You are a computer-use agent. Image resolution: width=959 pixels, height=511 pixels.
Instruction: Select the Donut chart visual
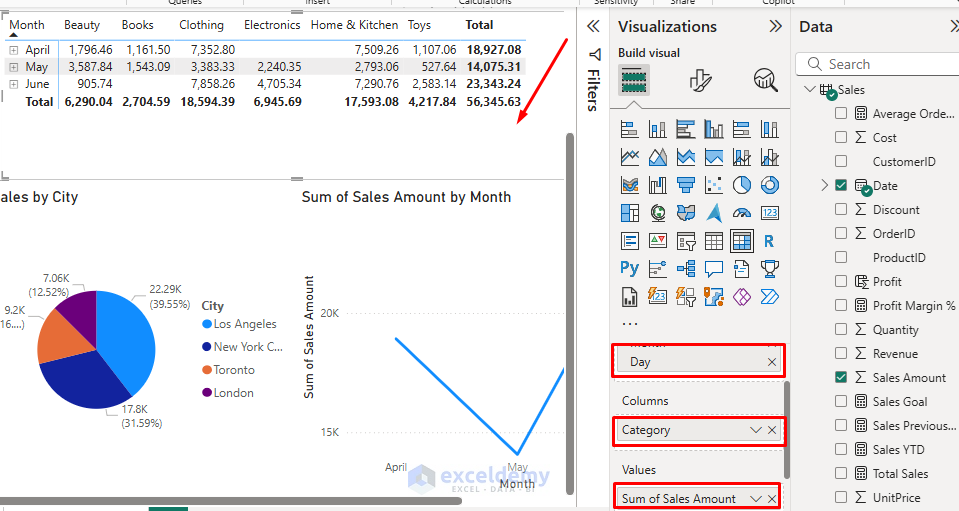tap(770, 185)
